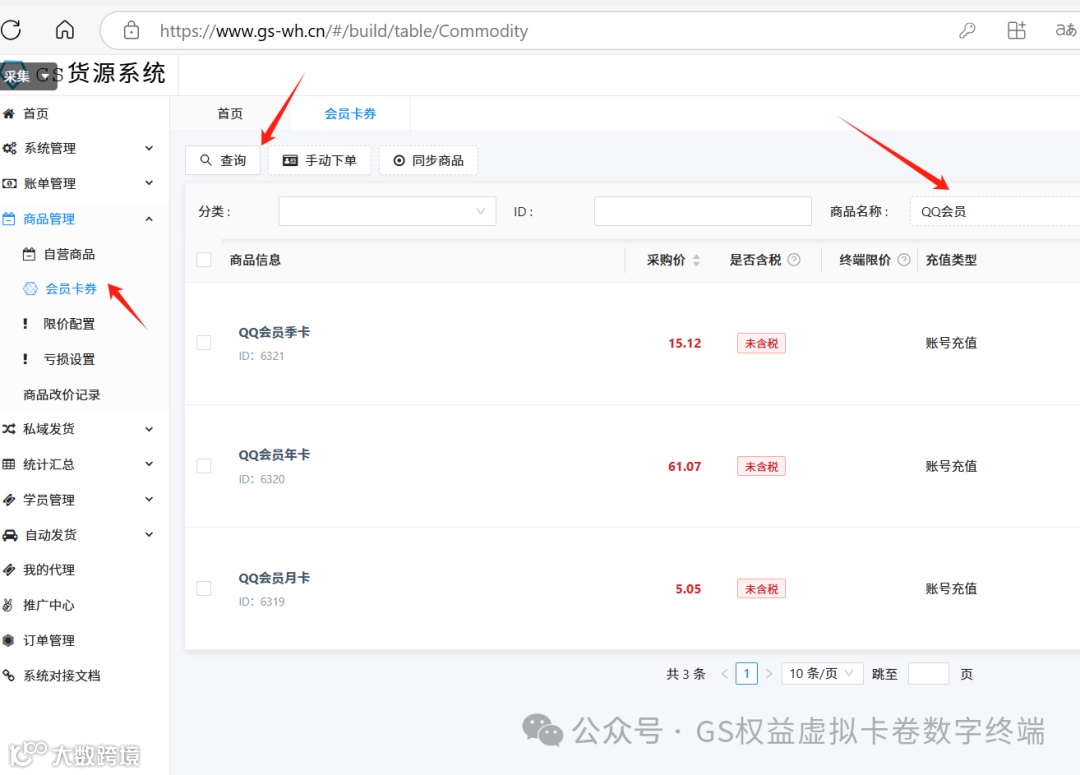Screen dimensions: 1080x775
Task: Check the QQ会员季卡 row checkbox
Action: pyautogui.click(x=204, y=342)
